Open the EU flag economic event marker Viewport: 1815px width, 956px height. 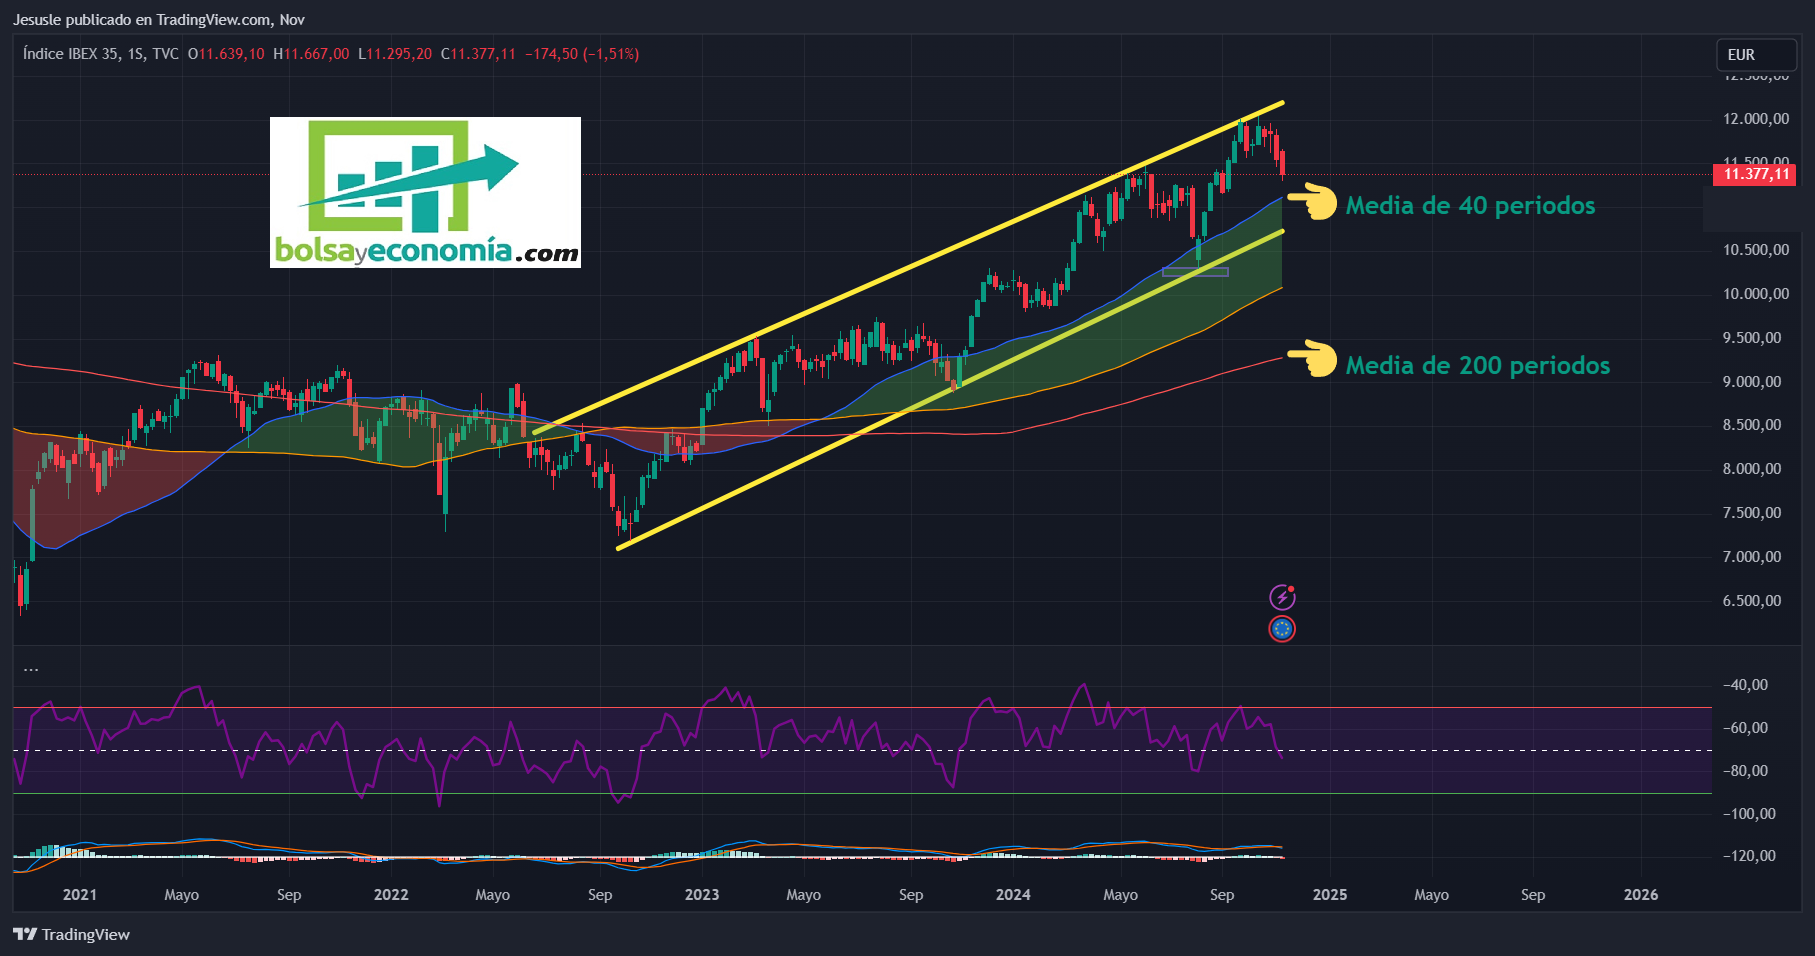tap(1282, 629)
